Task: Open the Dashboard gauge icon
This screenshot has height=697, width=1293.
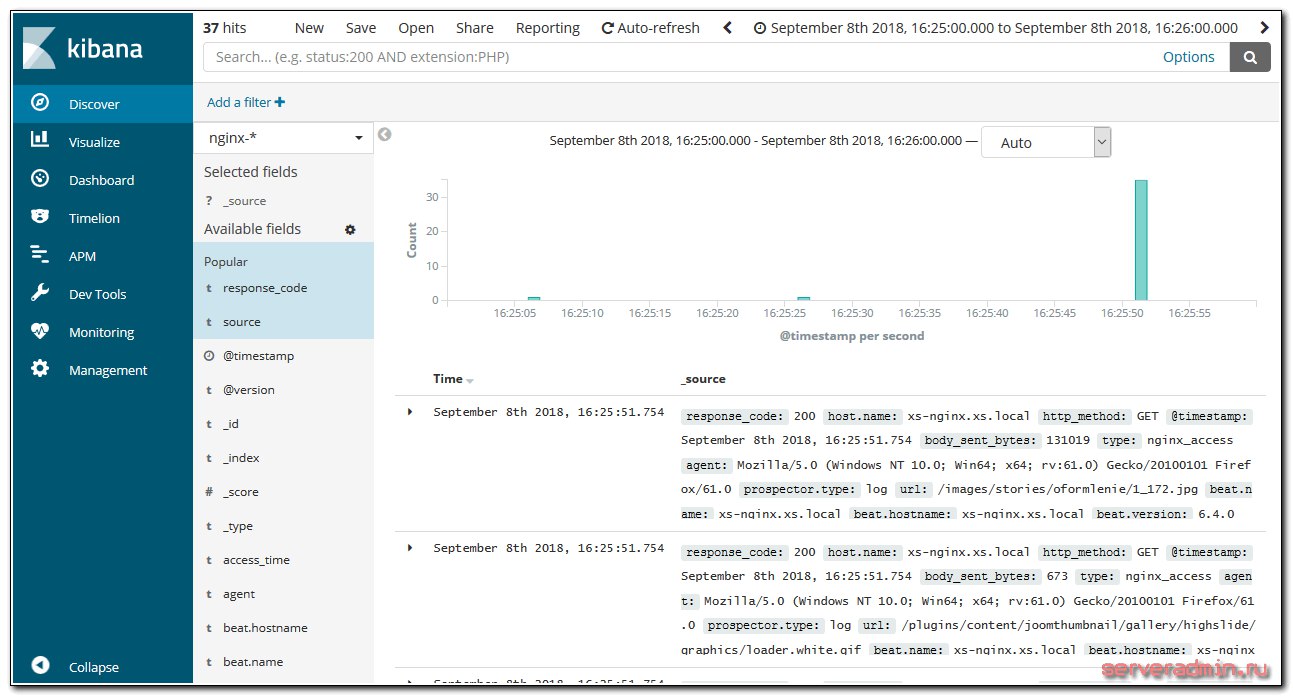Action: (40, 179)
